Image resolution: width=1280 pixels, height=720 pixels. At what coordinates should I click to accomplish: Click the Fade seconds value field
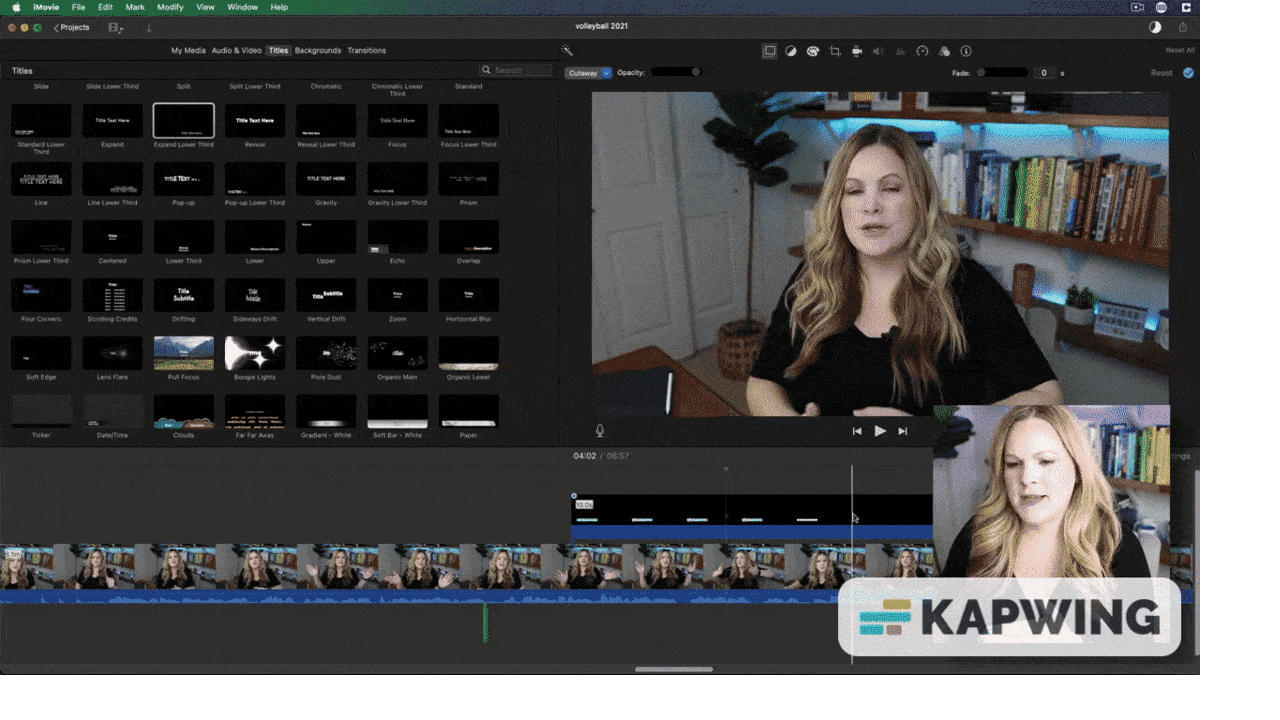point(1044,73)
